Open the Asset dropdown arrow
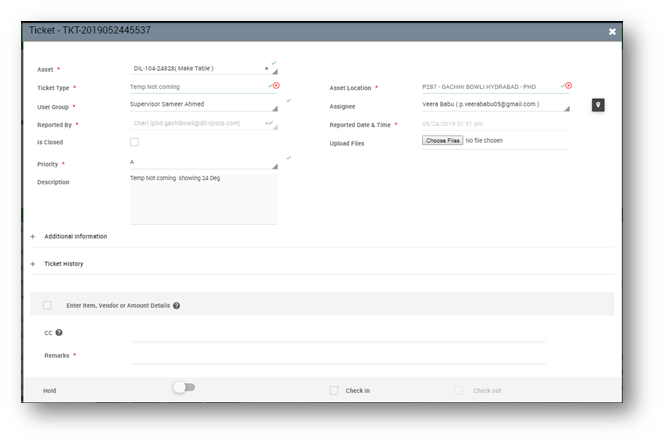The image size is (665, 445). (x=275, y=72)
